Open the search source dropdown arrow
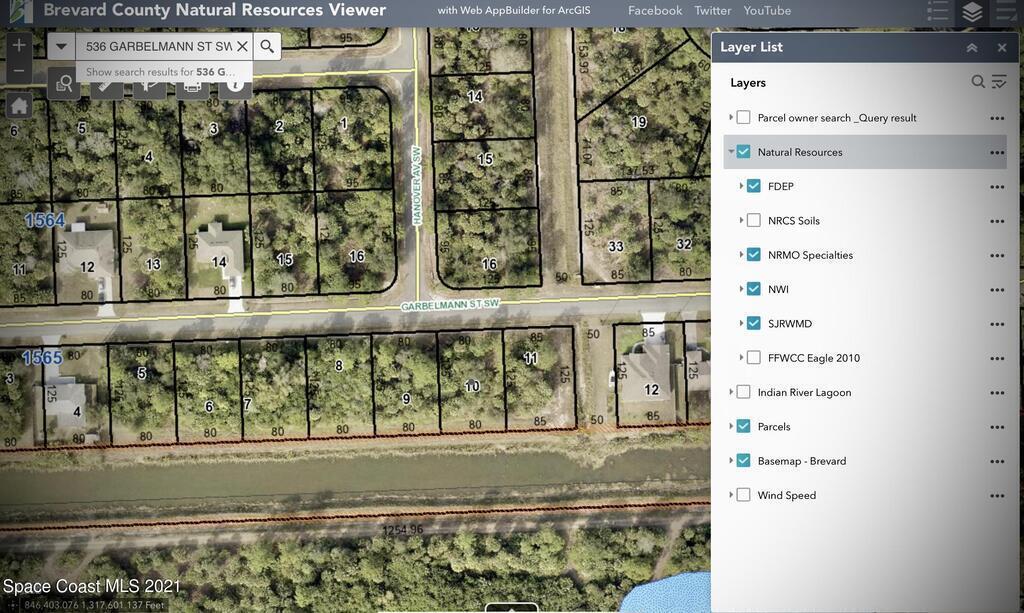 pyautogui.click(x=61, y=46)
